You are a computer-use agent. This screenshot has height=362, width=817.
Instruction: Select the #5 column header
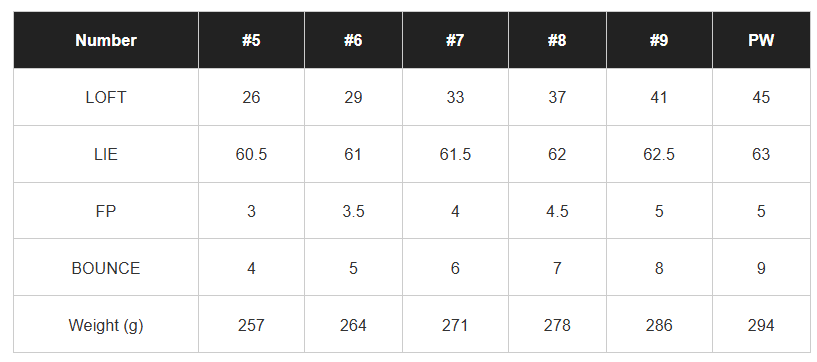coord(251,40)
